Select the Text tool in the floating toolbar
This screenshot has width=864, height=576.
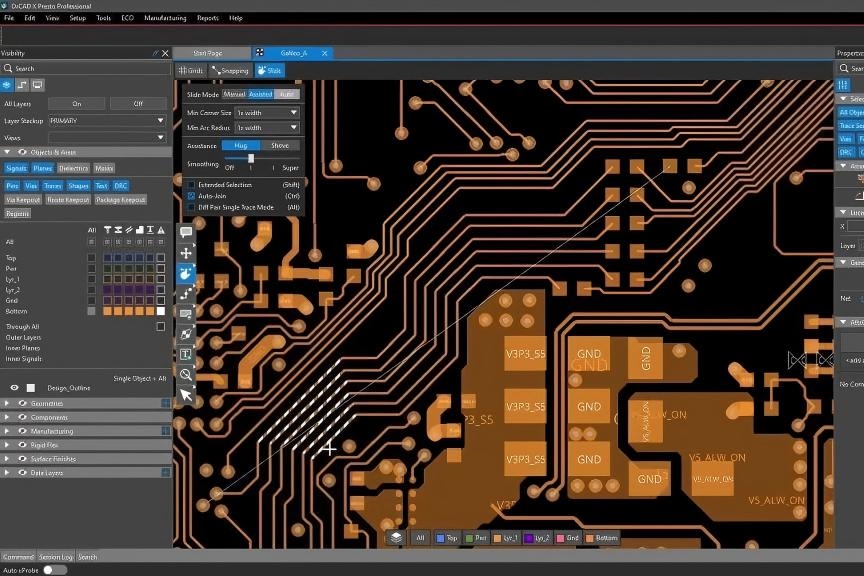187,353
